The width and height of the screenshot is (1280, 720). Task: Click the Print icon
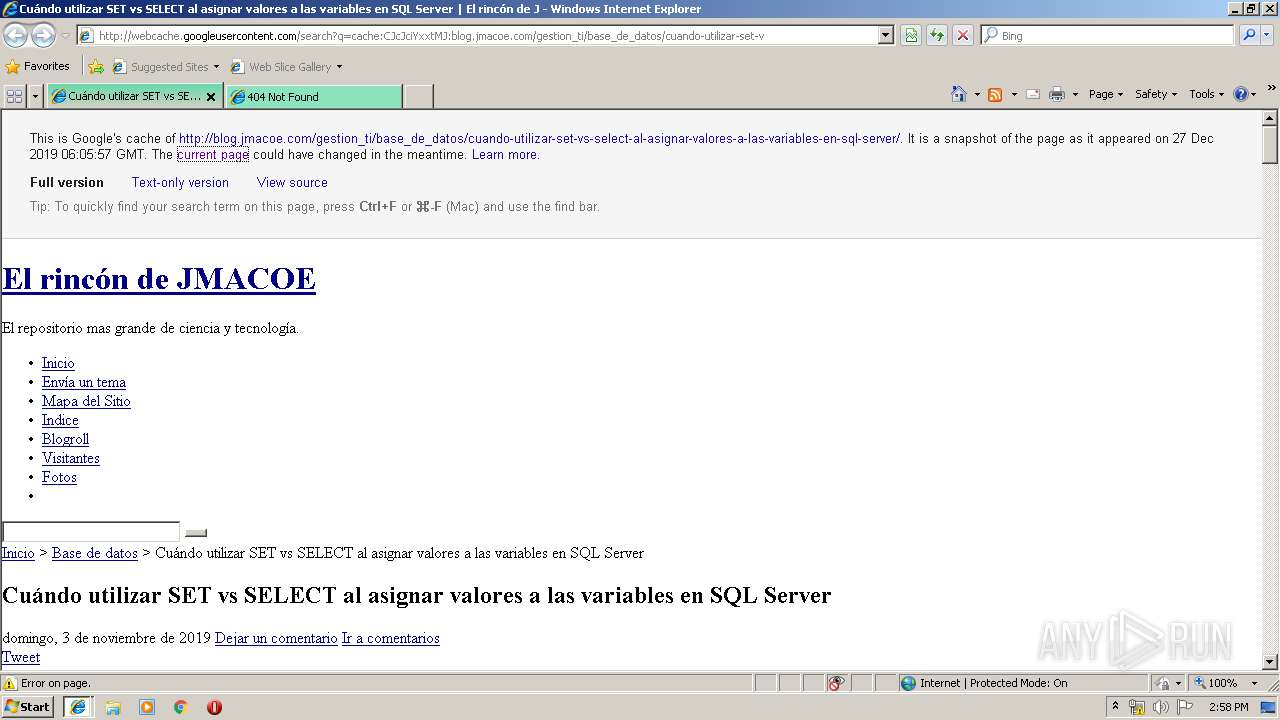click(x=1057, y=94)
